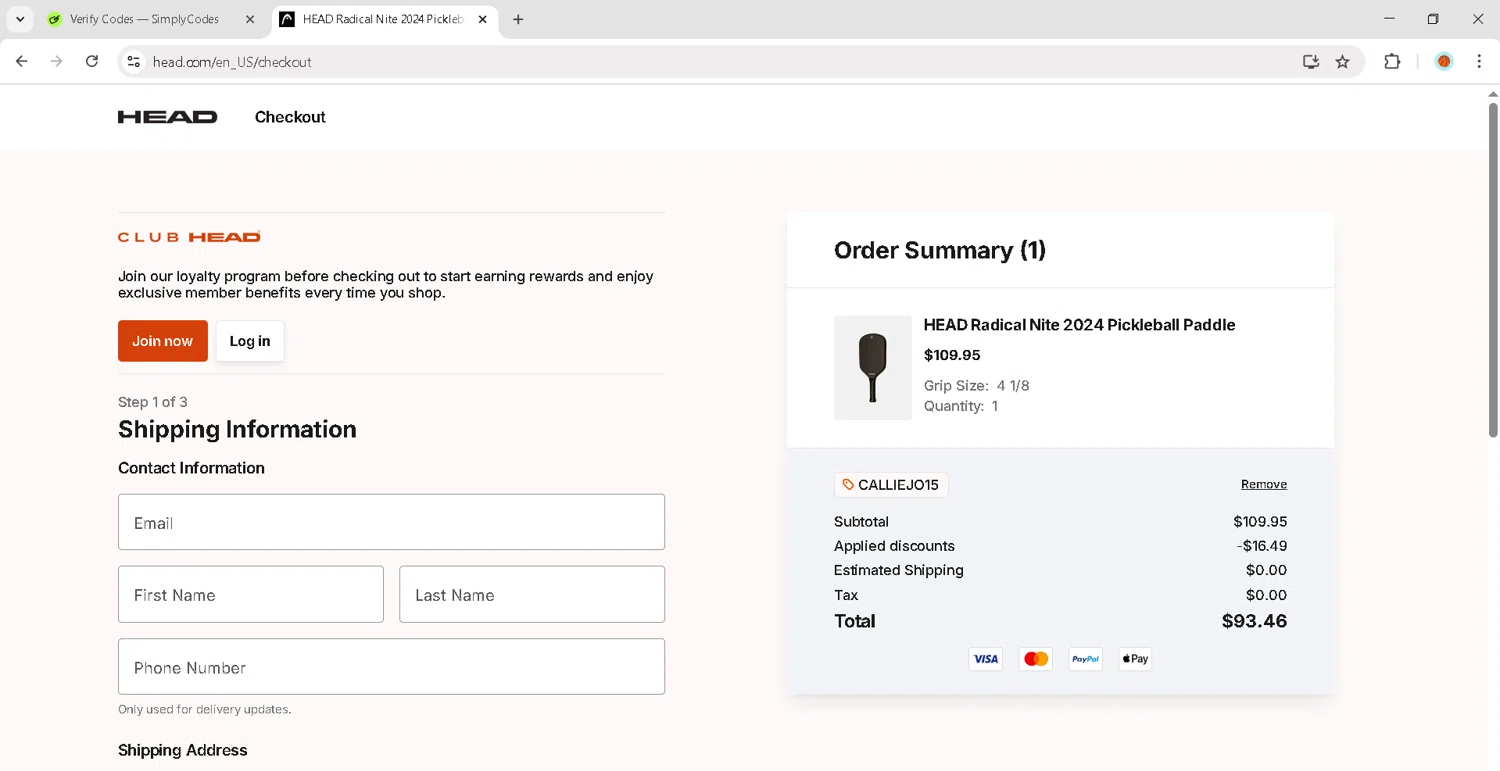
Task: View site information icon in address bar
Action: pos(133,61)
